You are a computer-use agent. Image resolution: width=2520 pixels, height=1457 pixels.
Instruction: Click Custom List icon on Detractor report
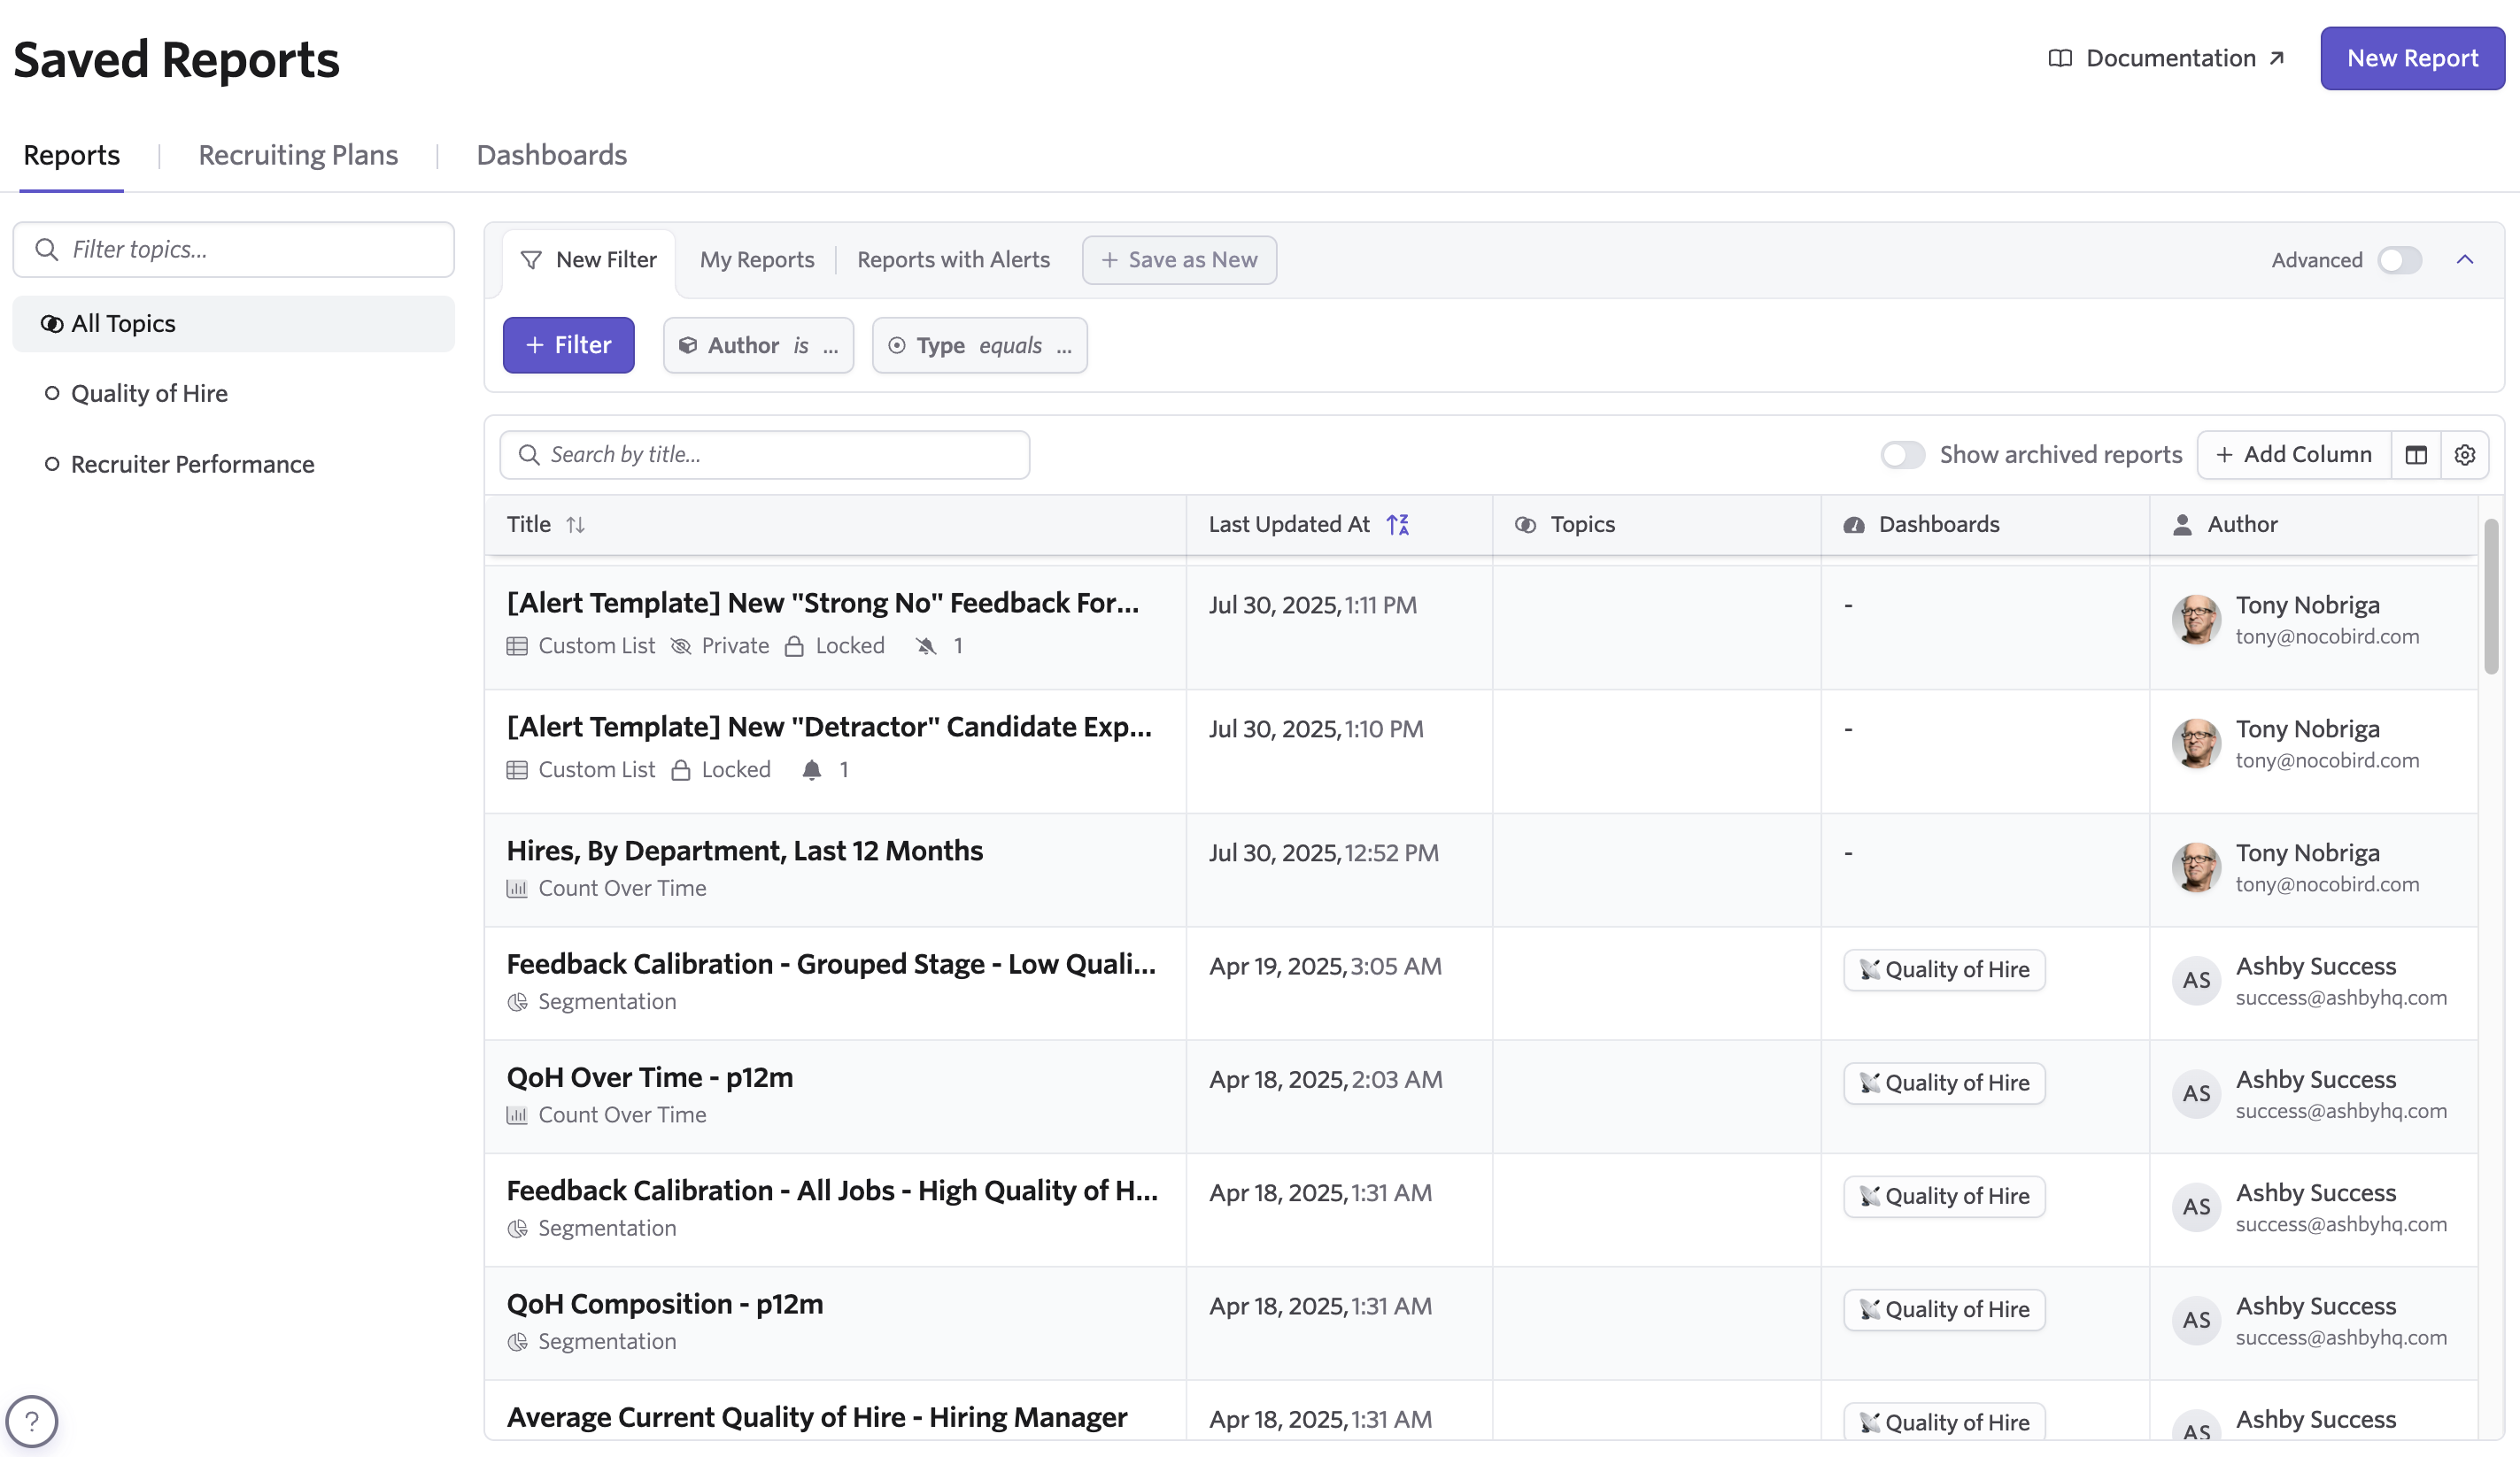tap(517, 770)
